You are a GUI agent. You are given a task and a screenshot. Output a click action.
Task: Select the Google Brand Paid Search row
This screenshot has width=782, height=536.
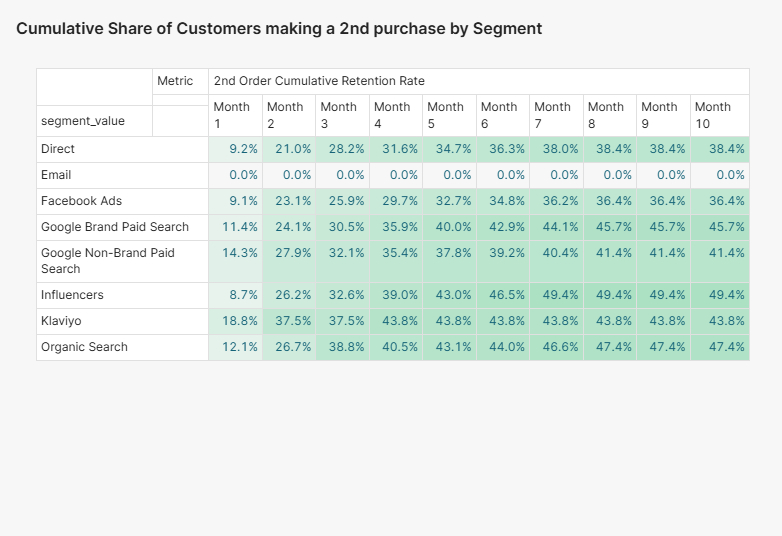115,227
